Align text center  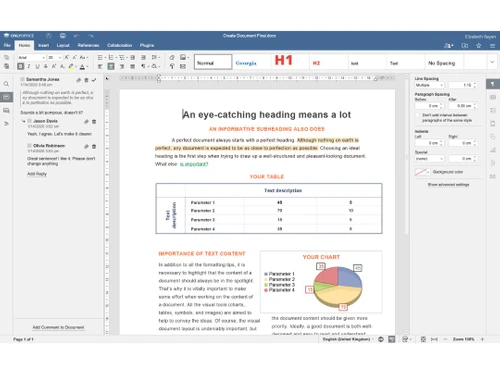pos(111,66)
